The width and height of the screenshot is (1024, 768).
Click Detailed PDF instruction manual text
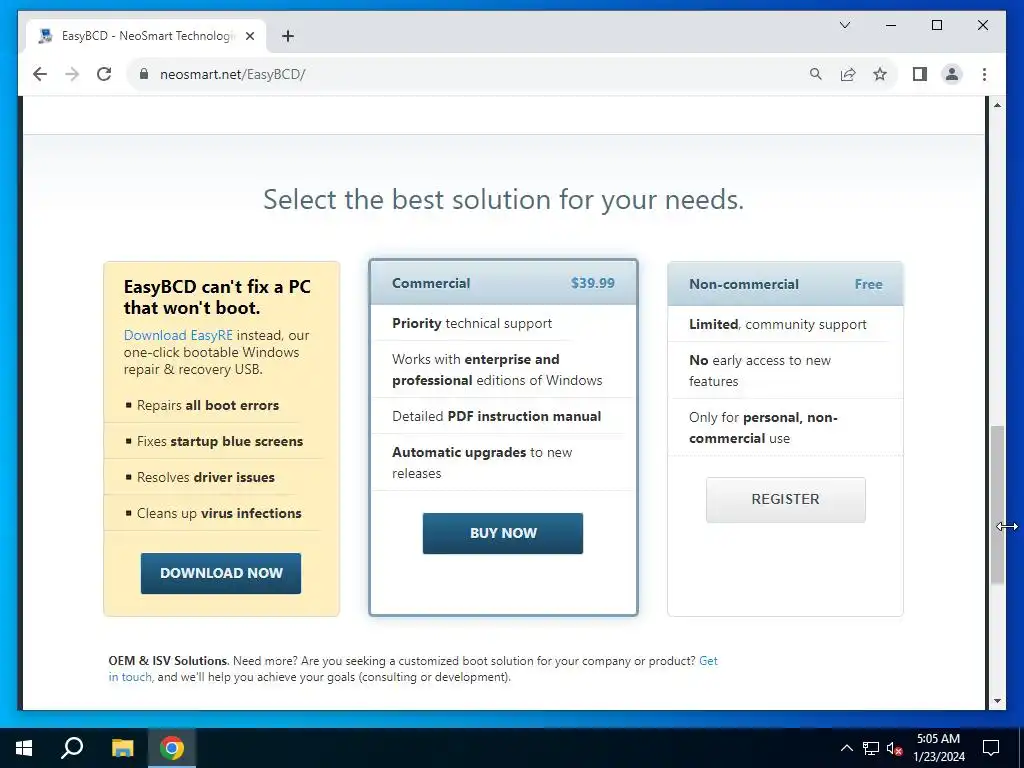[x=496, y=416]
